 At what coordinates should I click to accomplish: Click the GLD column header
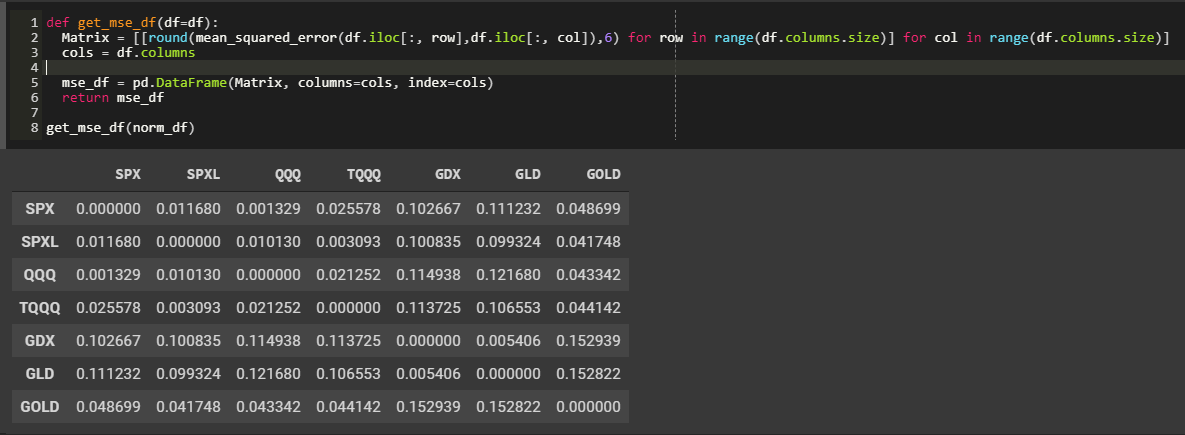point(528,174)
